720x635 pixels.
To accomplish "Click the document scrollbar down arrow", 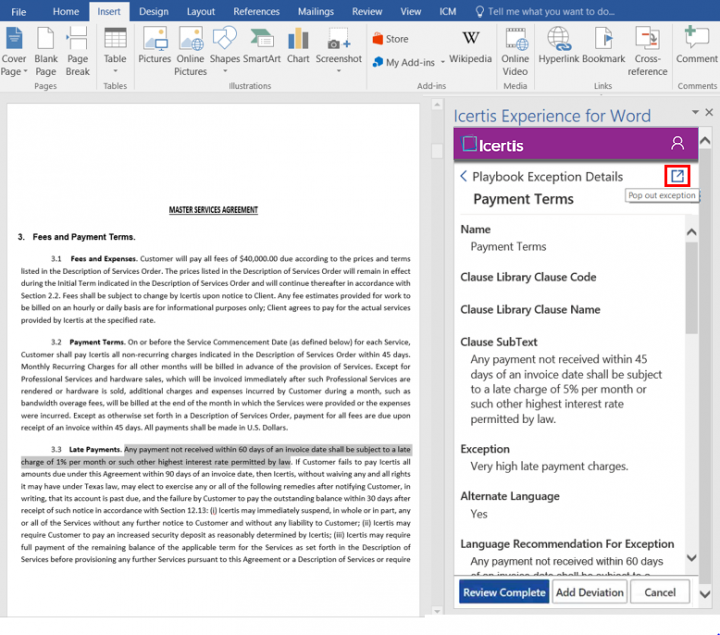I will click(x=437, y=611).
